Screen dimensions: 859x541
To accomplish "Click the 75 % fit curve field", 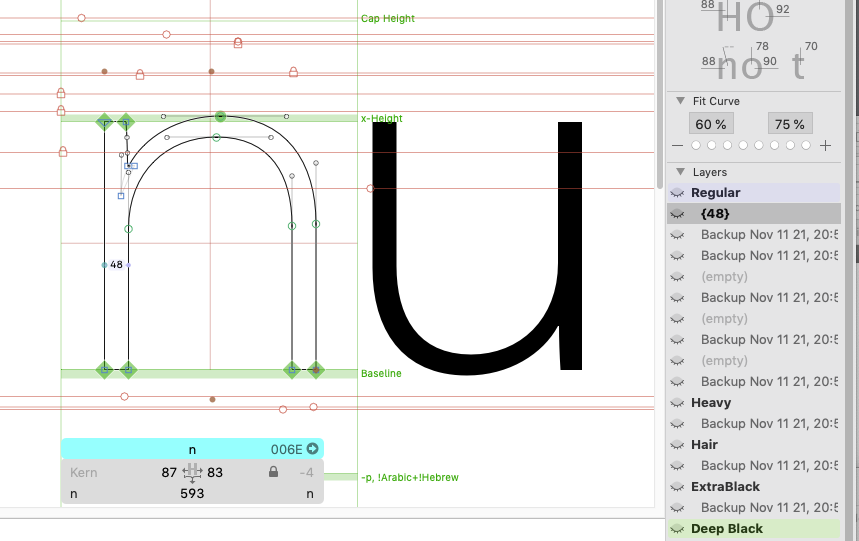I will tap(789, 124).
